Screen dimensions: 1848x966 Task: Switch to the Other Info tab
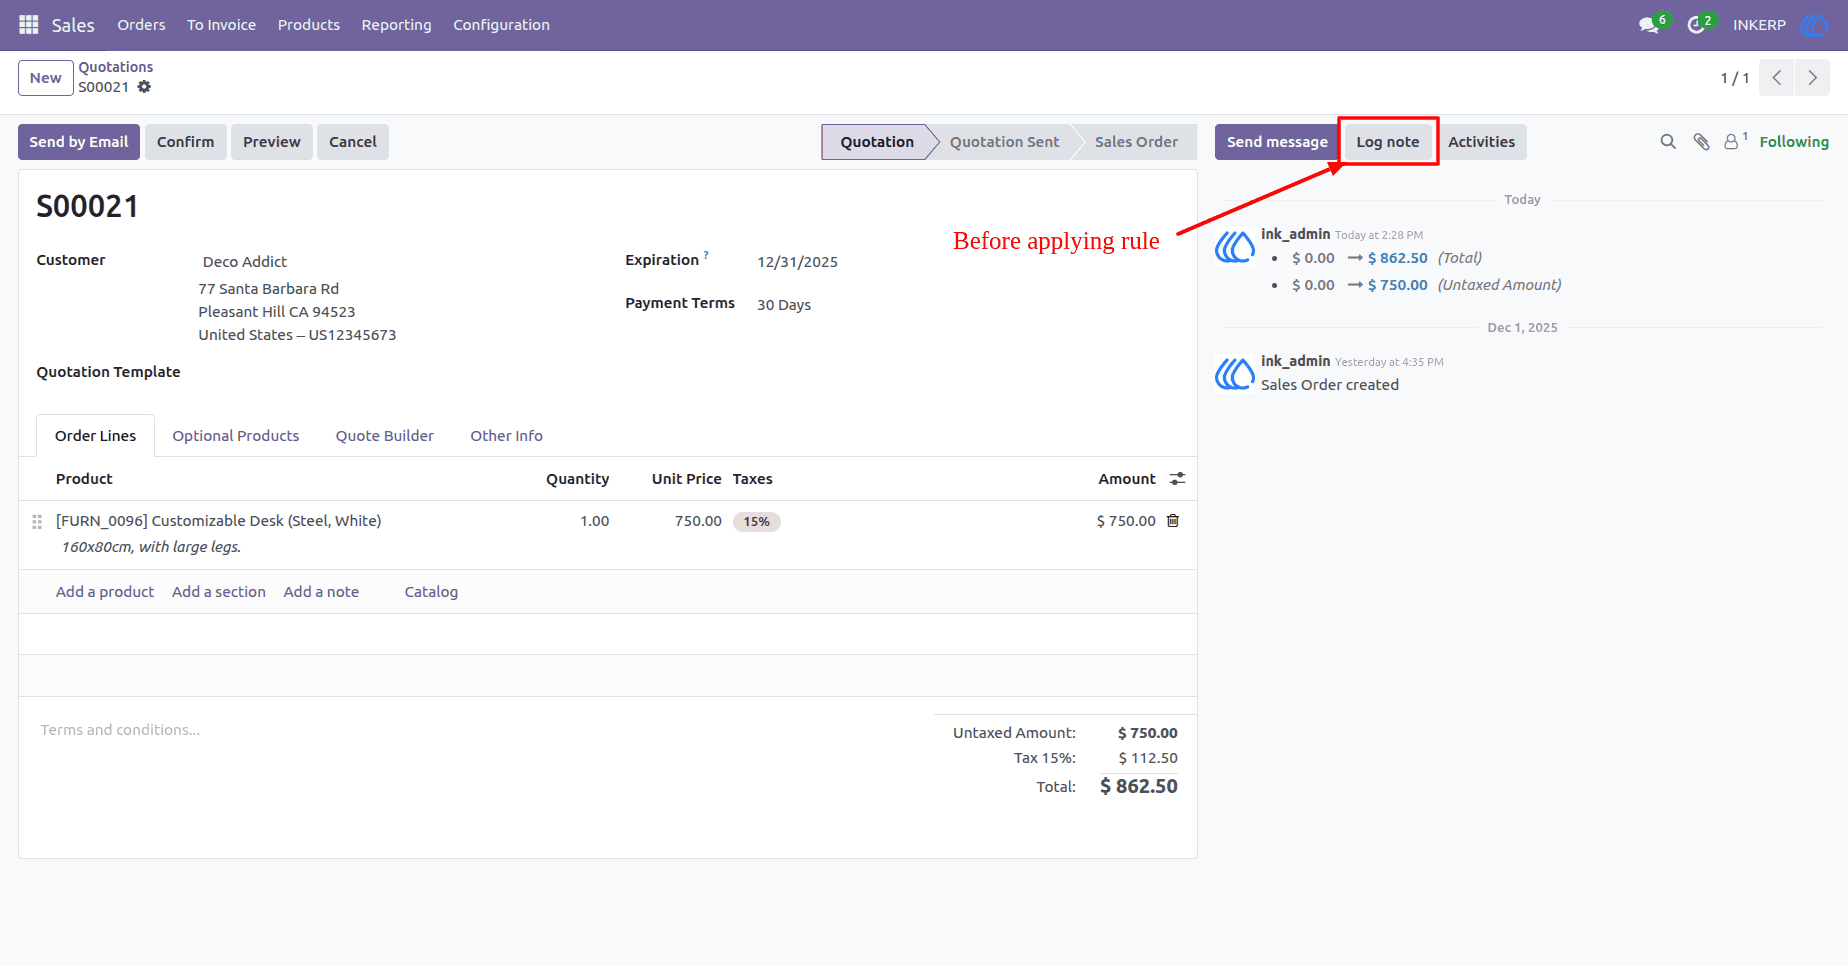[507, 436]
